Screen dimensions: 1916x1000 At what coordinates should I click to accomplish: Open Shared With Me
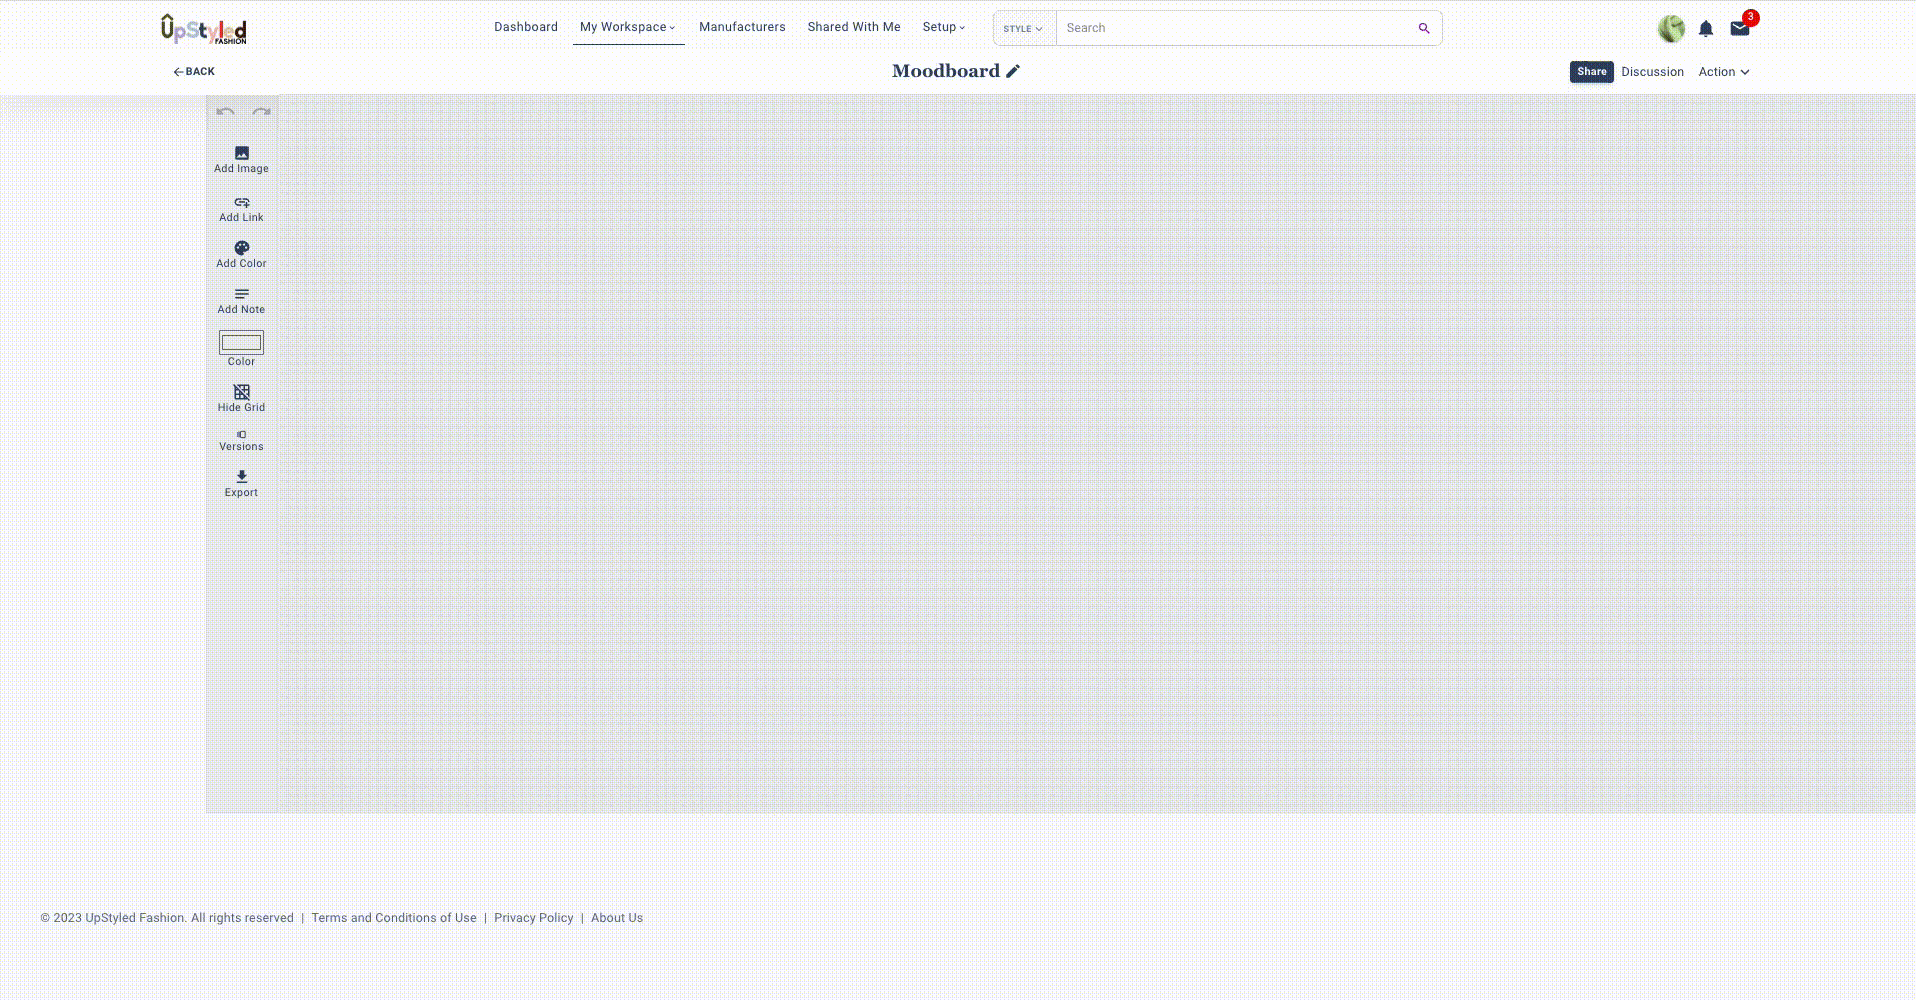pyautogui.click(x=854, y=27)
